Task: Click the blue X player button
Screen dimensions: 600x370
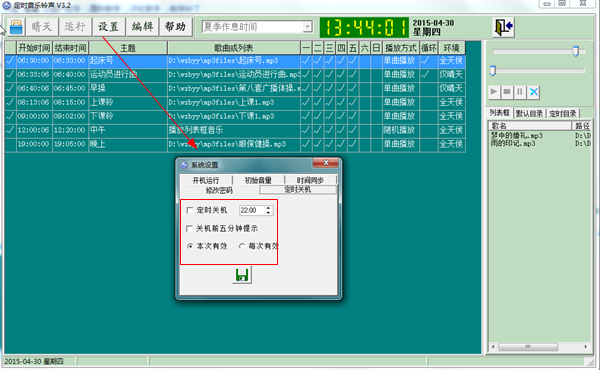Action: coord(533,92)
